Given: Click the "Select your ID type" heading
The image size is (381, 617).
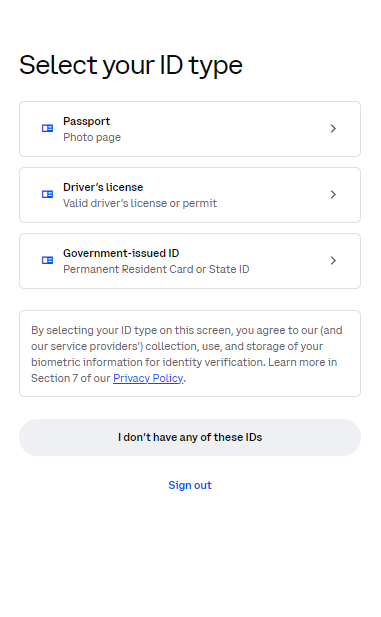Looking at the screenshot, I should pyautogui.click(x=131, y=65).
